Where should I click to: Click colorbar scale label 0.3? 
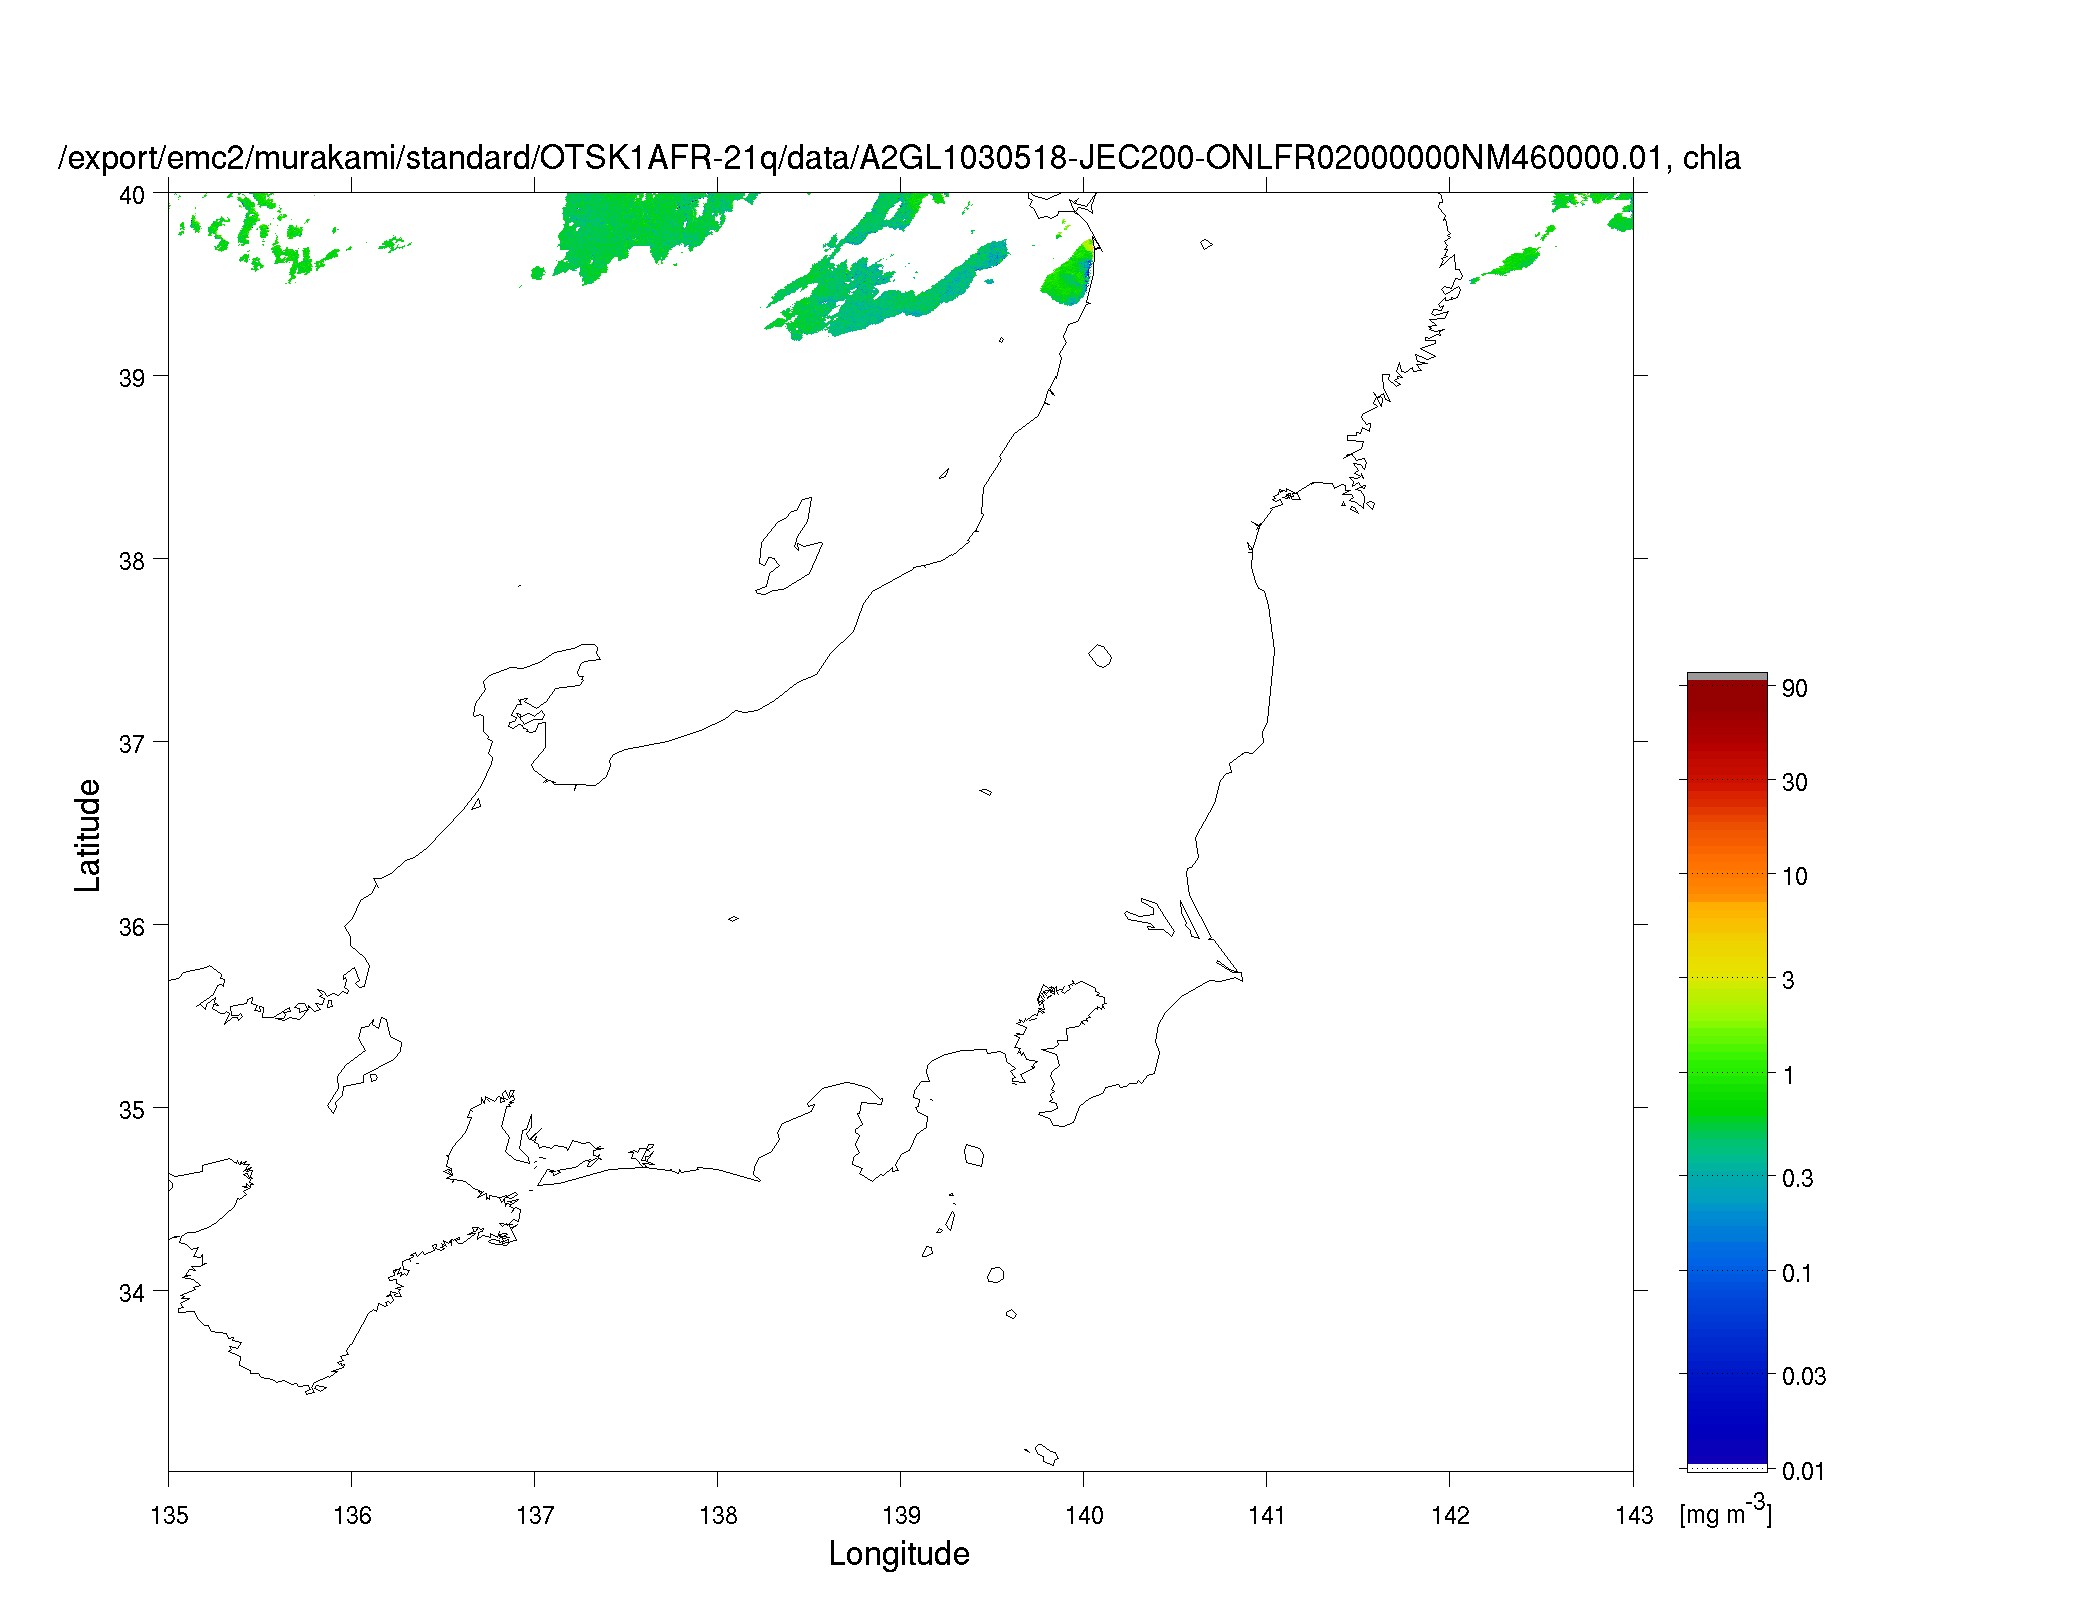click(x=1798, y=1178)
